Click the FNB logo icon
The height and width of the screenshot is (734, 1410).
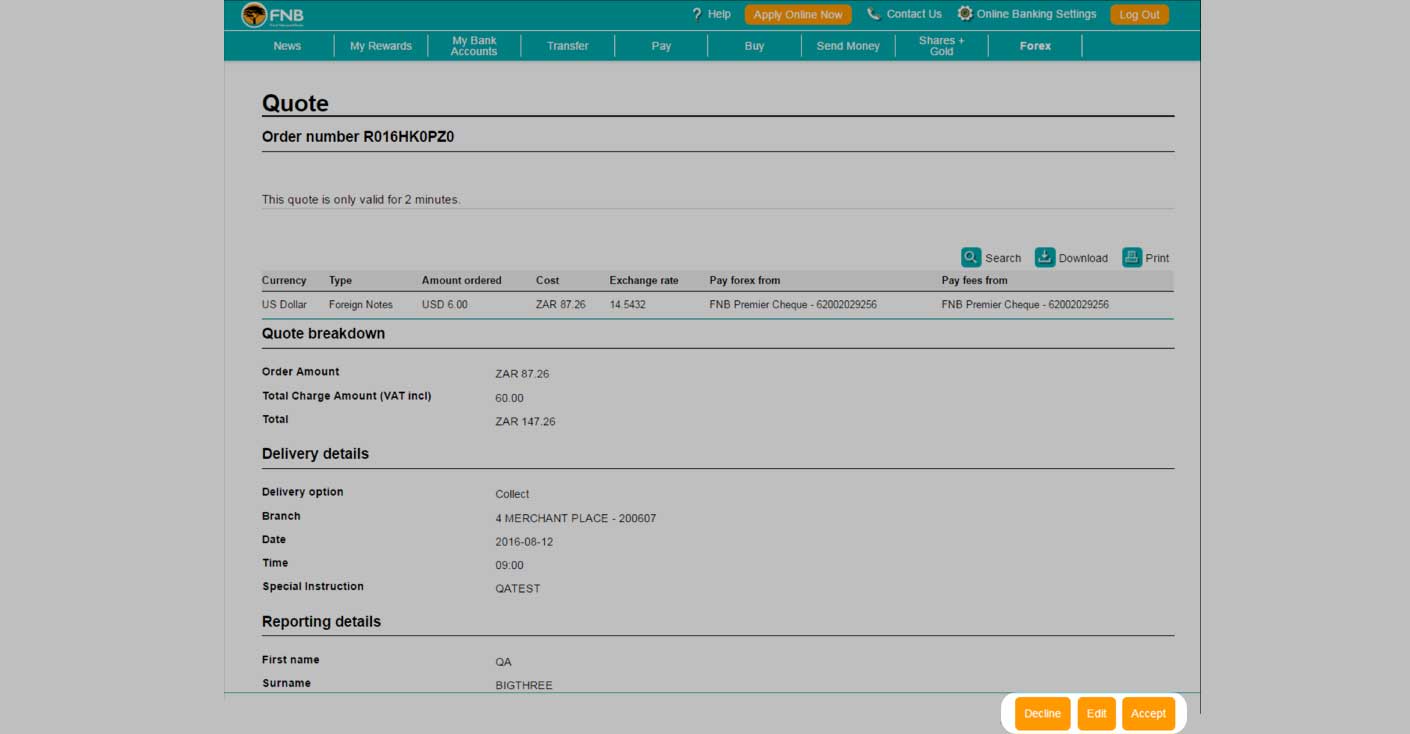(254, 15)
